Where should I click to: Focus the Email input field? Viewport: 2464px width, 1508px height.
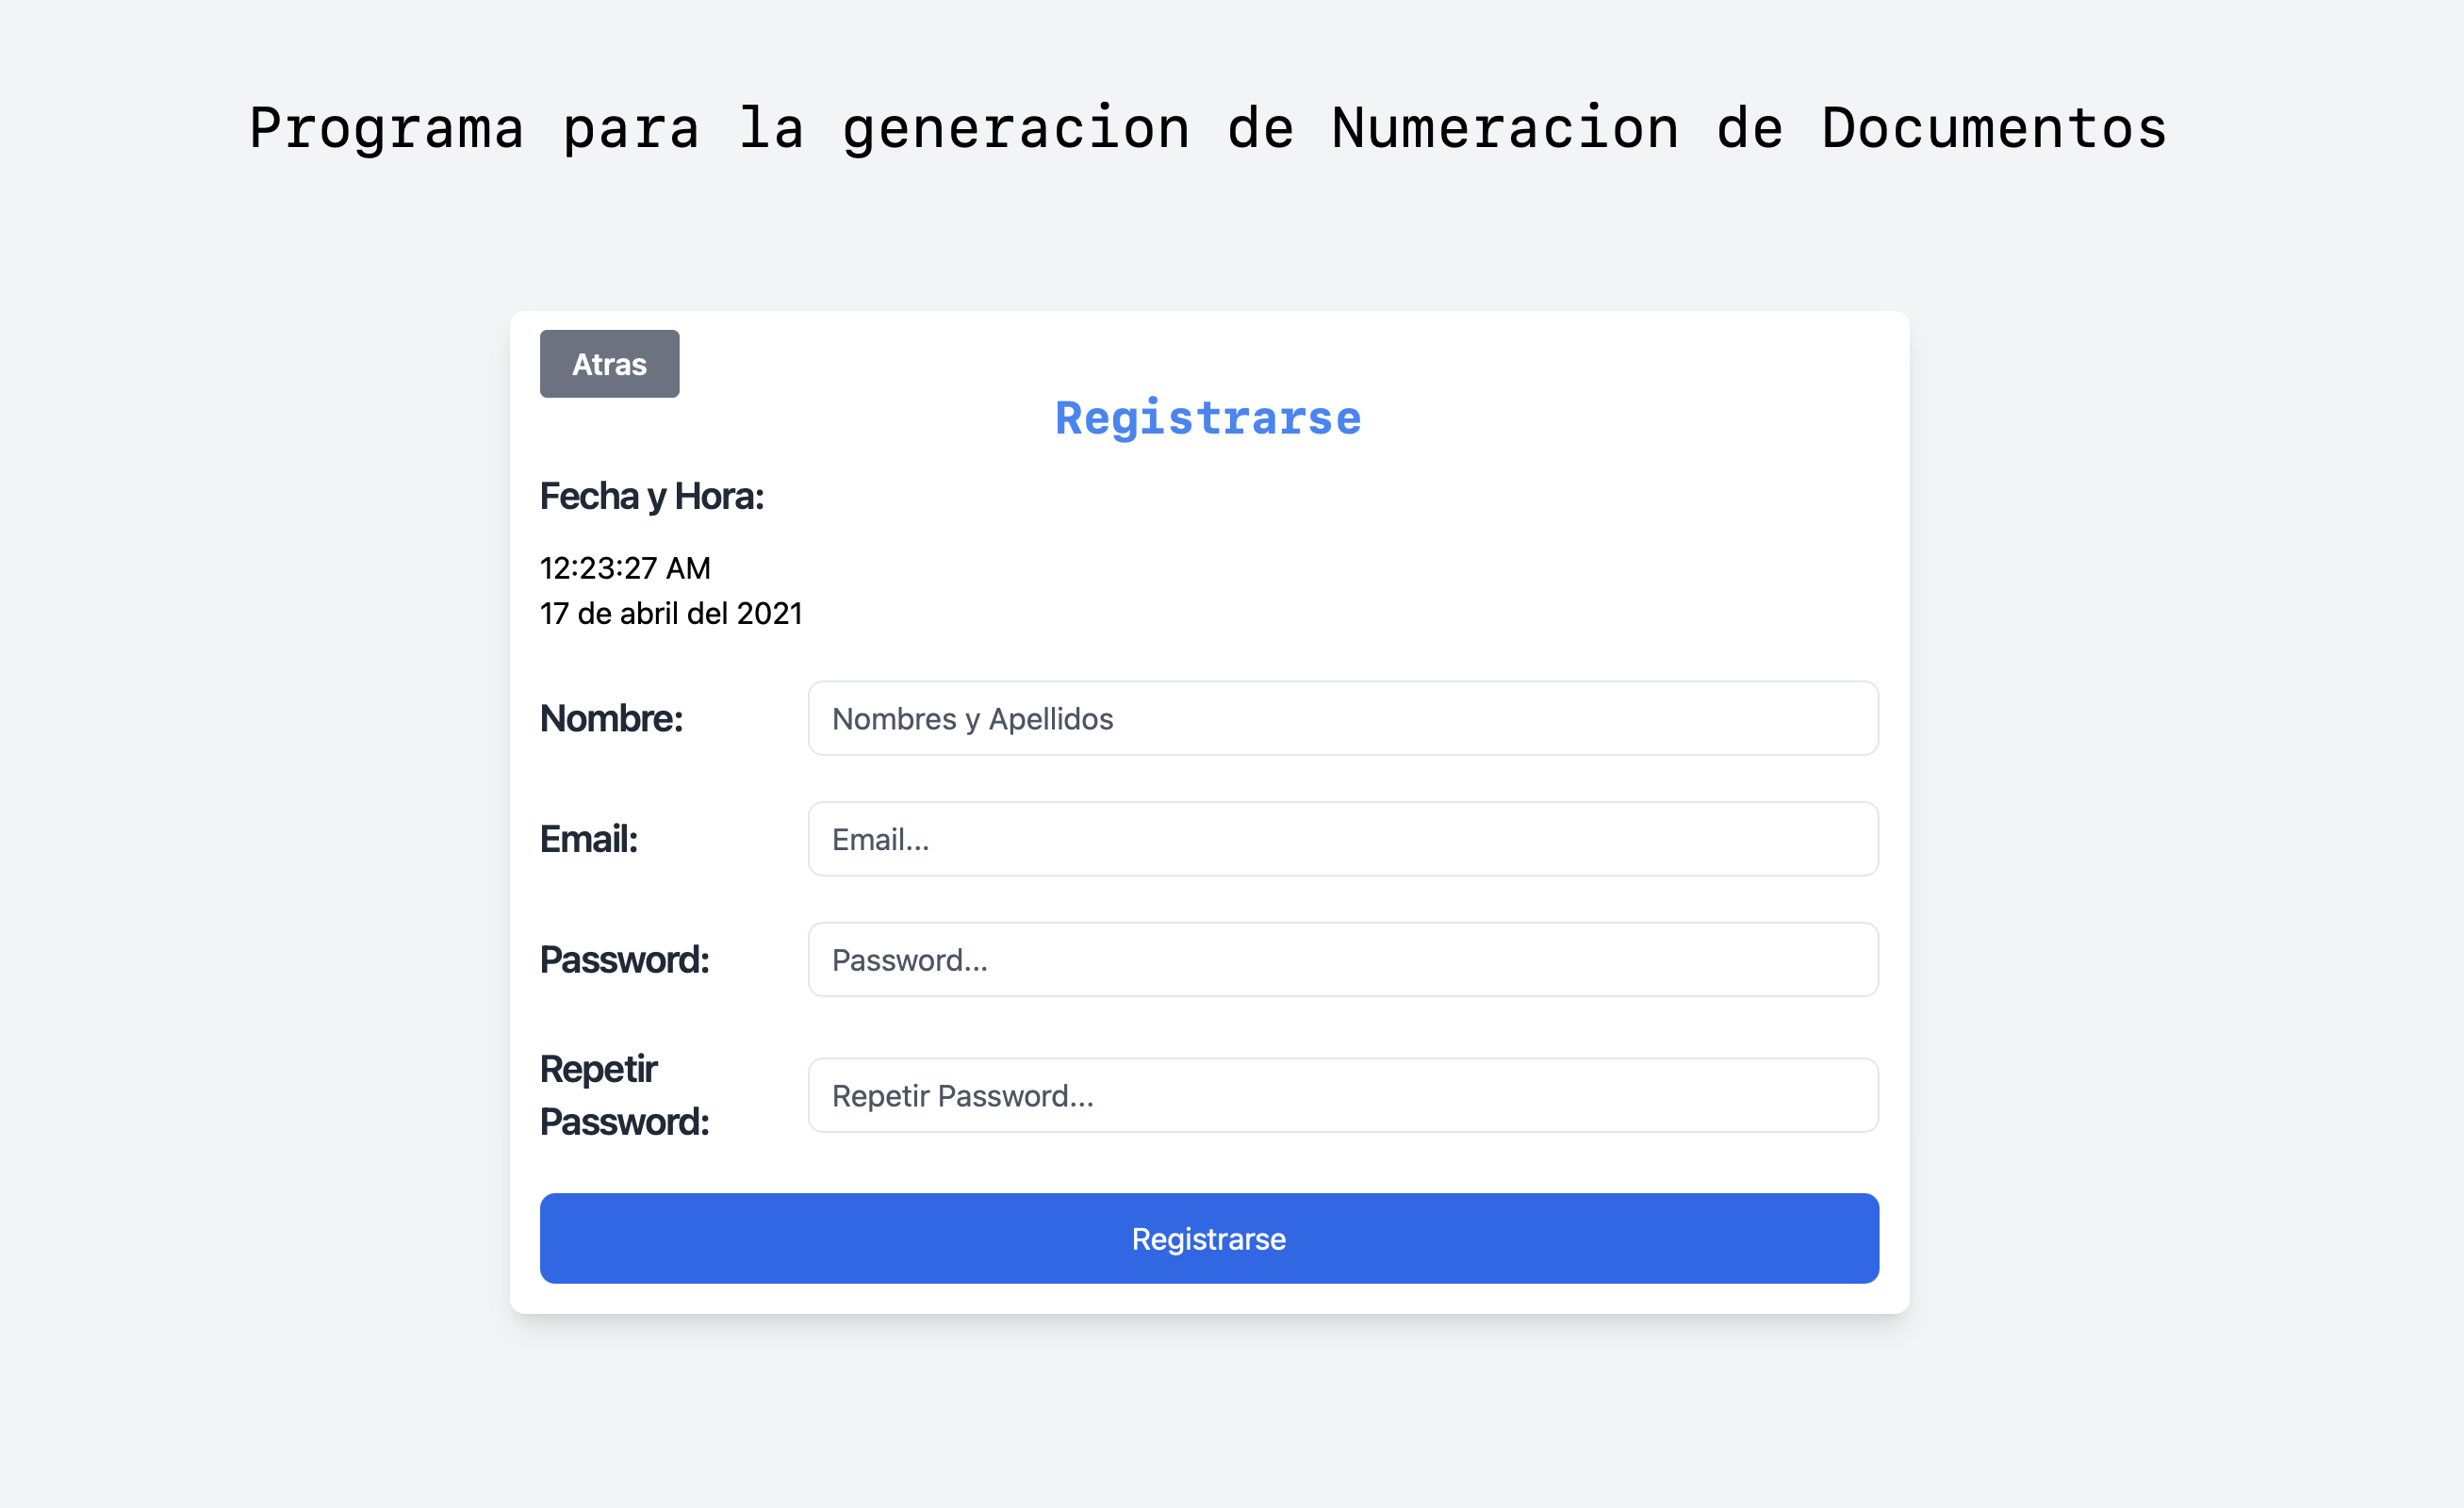coord(1343,839)
